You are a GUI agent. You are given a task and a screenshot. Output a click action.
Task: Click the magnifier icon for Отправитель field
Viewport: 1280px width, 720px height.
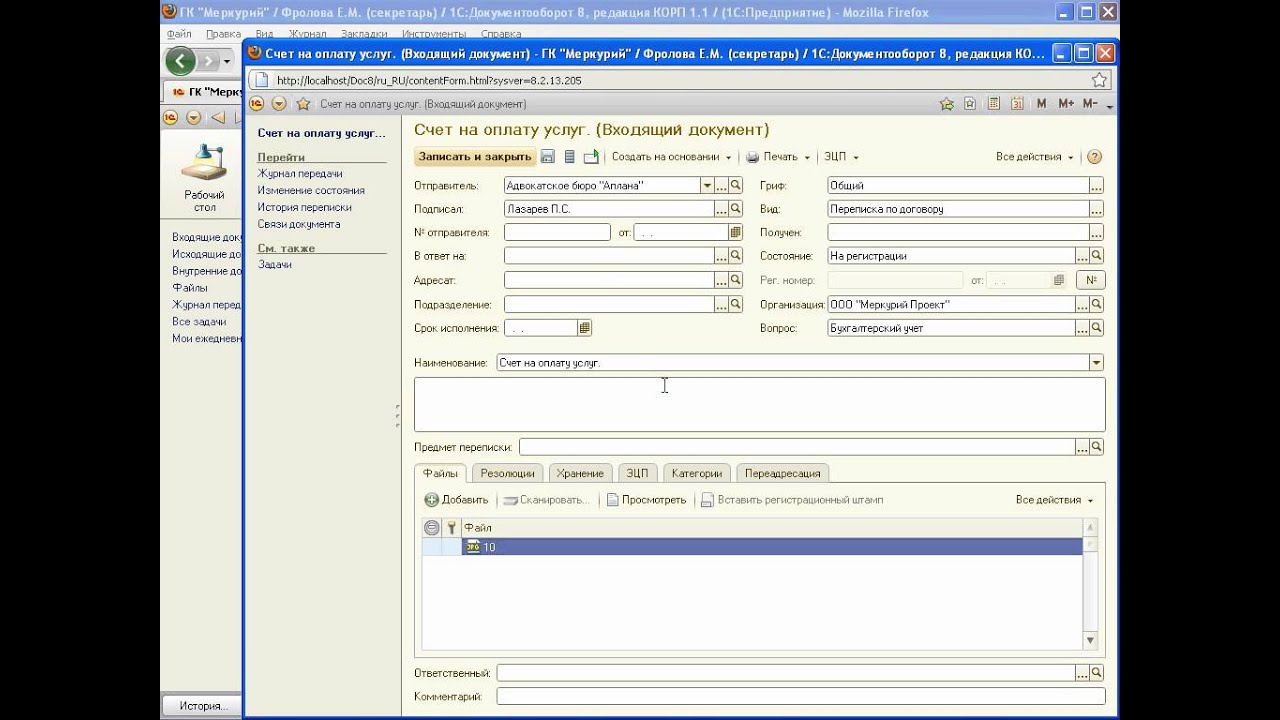coord(736,185)
